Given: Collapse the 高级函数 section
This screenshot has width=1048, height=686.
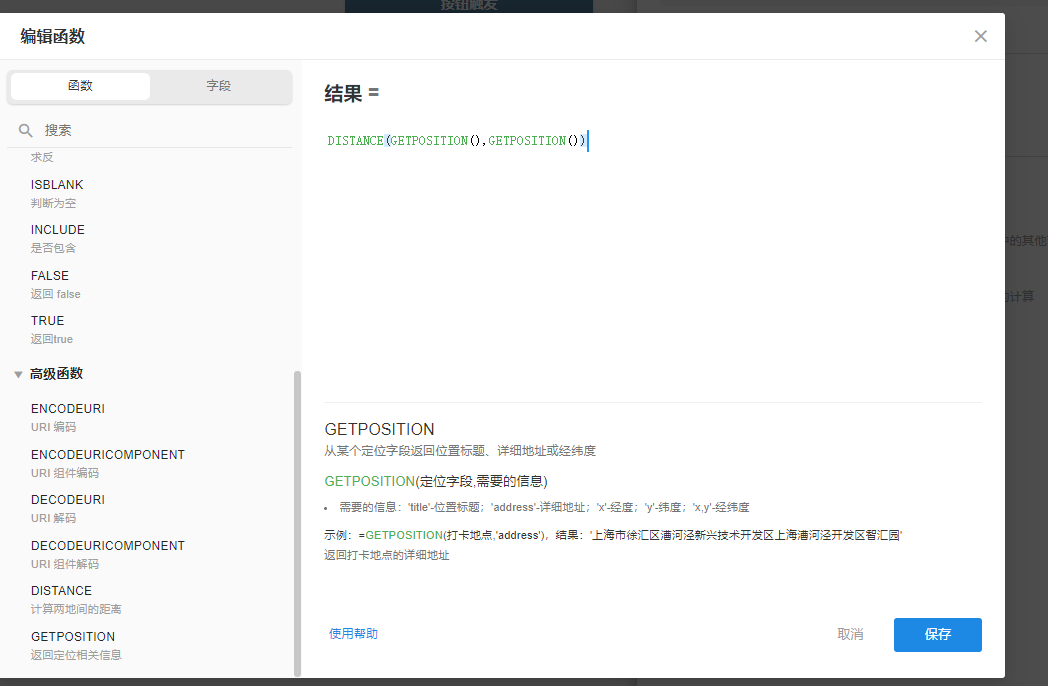Looking at the screenshot, I should point(18,374).
